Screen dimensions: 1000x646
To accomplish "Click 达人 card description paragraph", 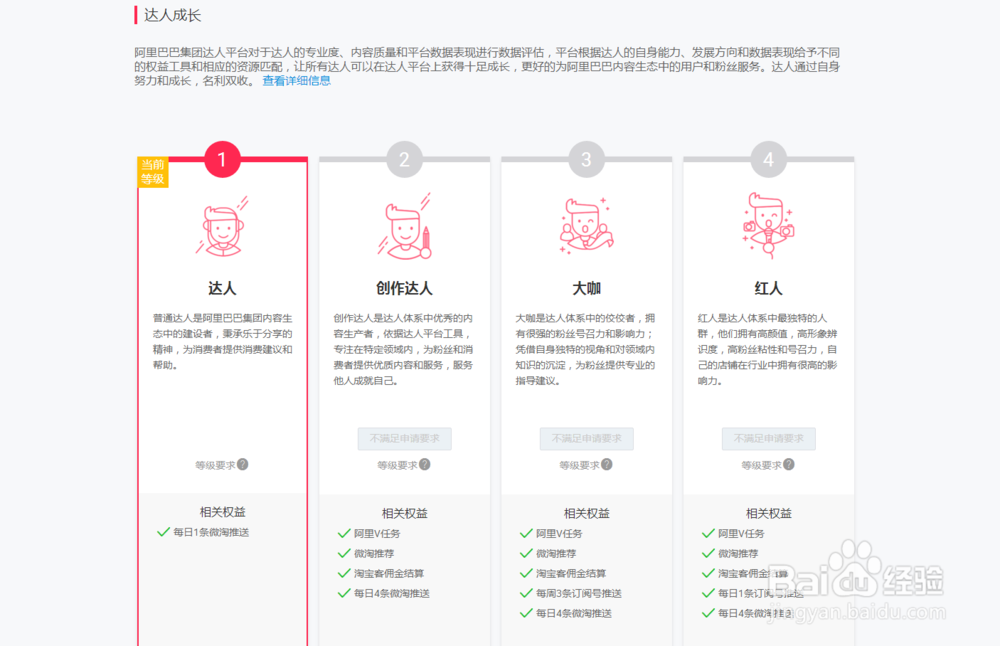I will (222, 341).
